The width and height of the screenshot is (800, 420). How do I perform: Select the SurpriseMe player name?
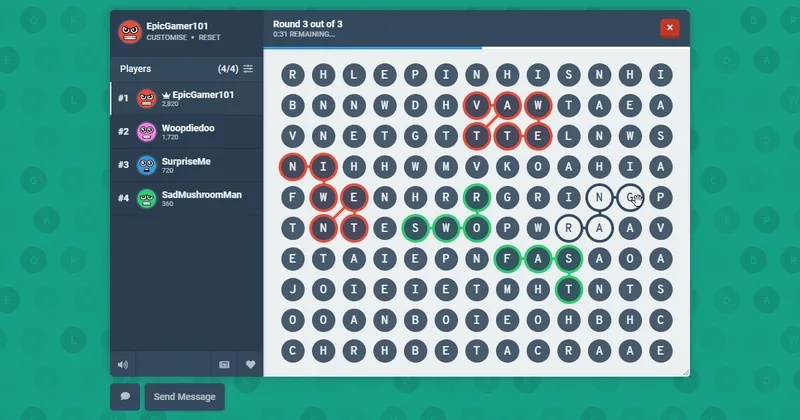pos(186,161)
